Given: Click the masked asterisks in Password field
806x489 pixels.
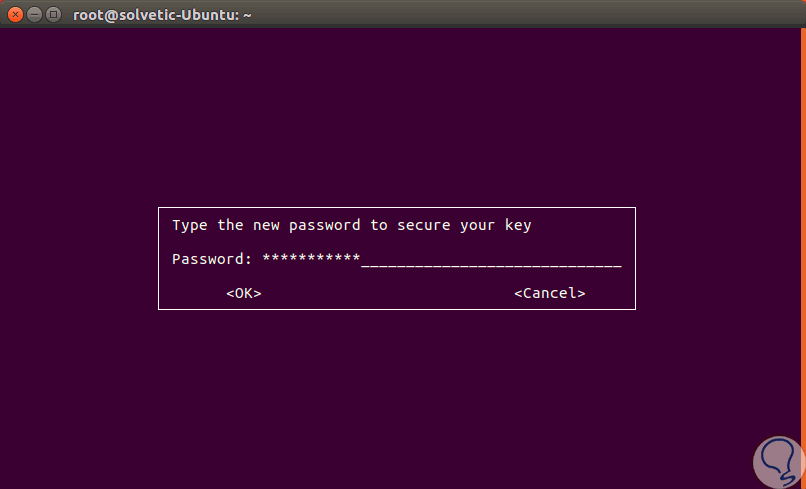Looking at the screenshot, I should (311, 259).
